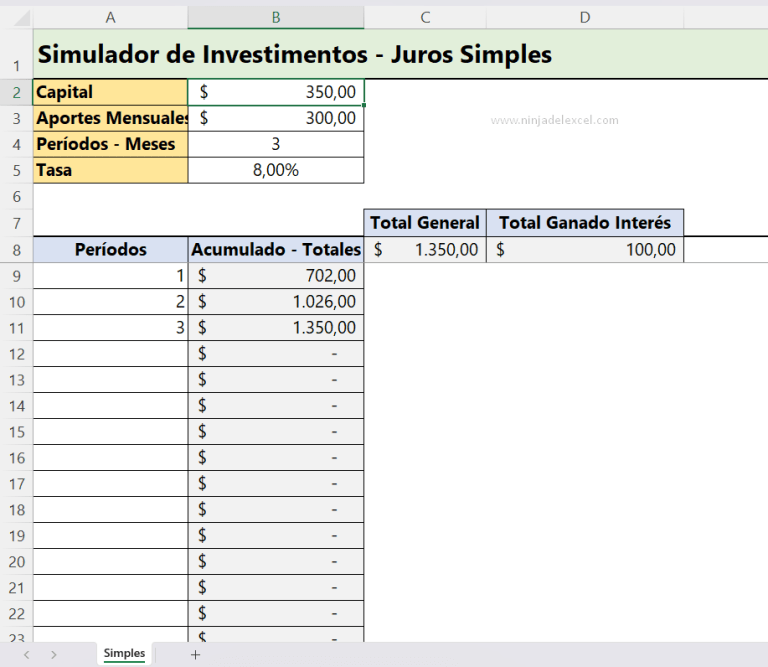Image resolution: width=768 pixels, height=667 pixels.
Task: Select period 2 cell in row 10
Action: coord(110,302)
